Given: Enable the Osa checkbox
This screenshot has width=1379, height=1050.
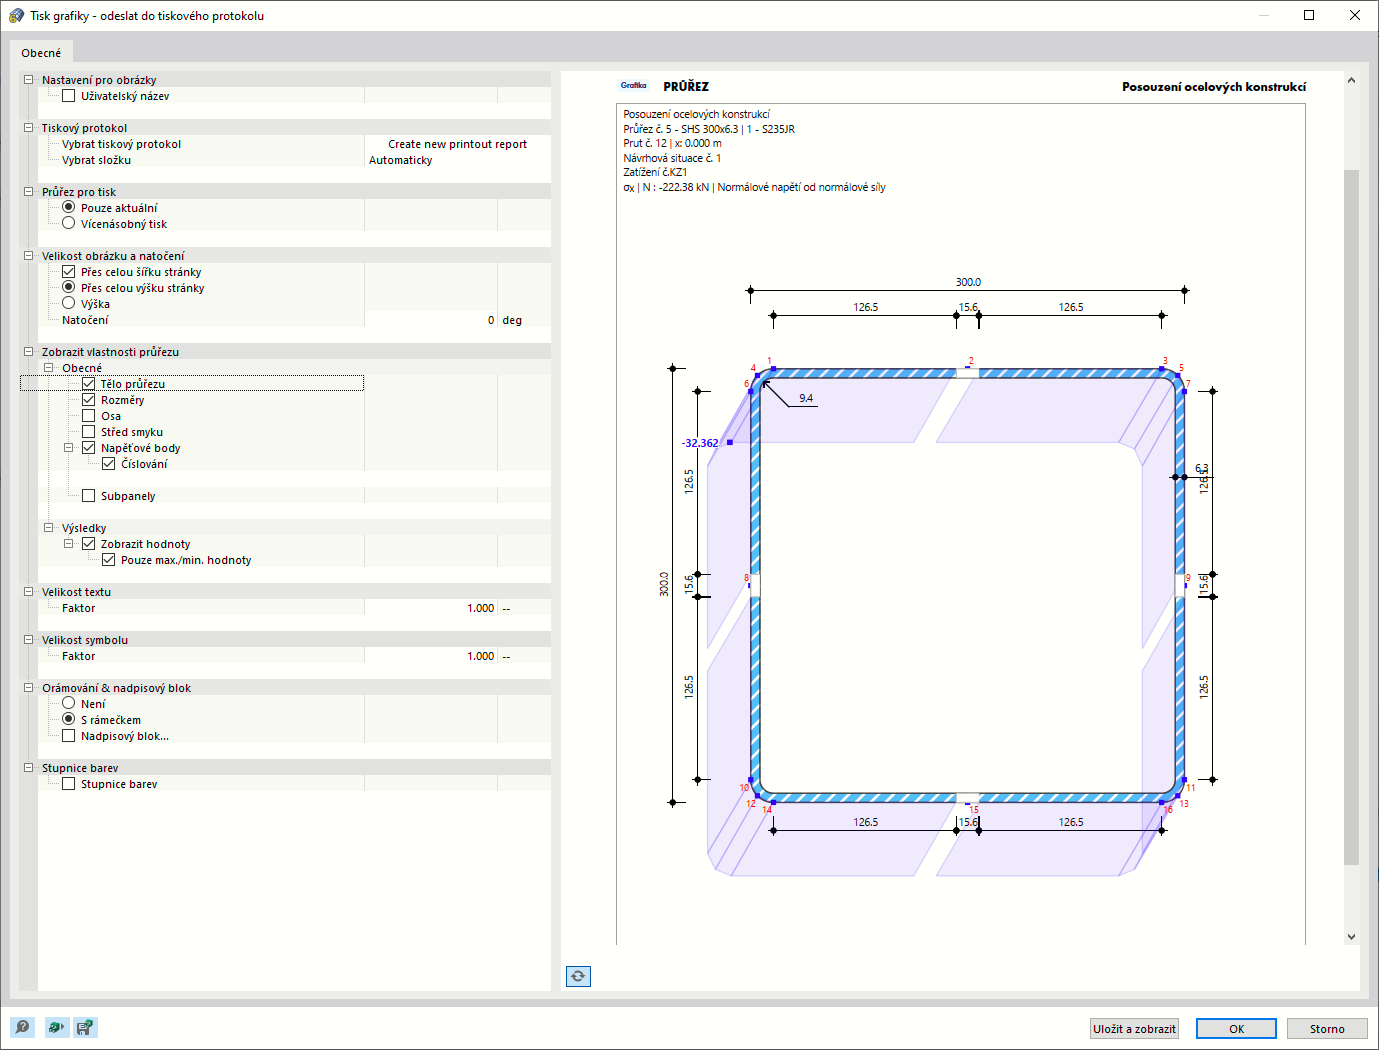Looking at the screenshot, I should pyautogui.click(x=89, y=416).
